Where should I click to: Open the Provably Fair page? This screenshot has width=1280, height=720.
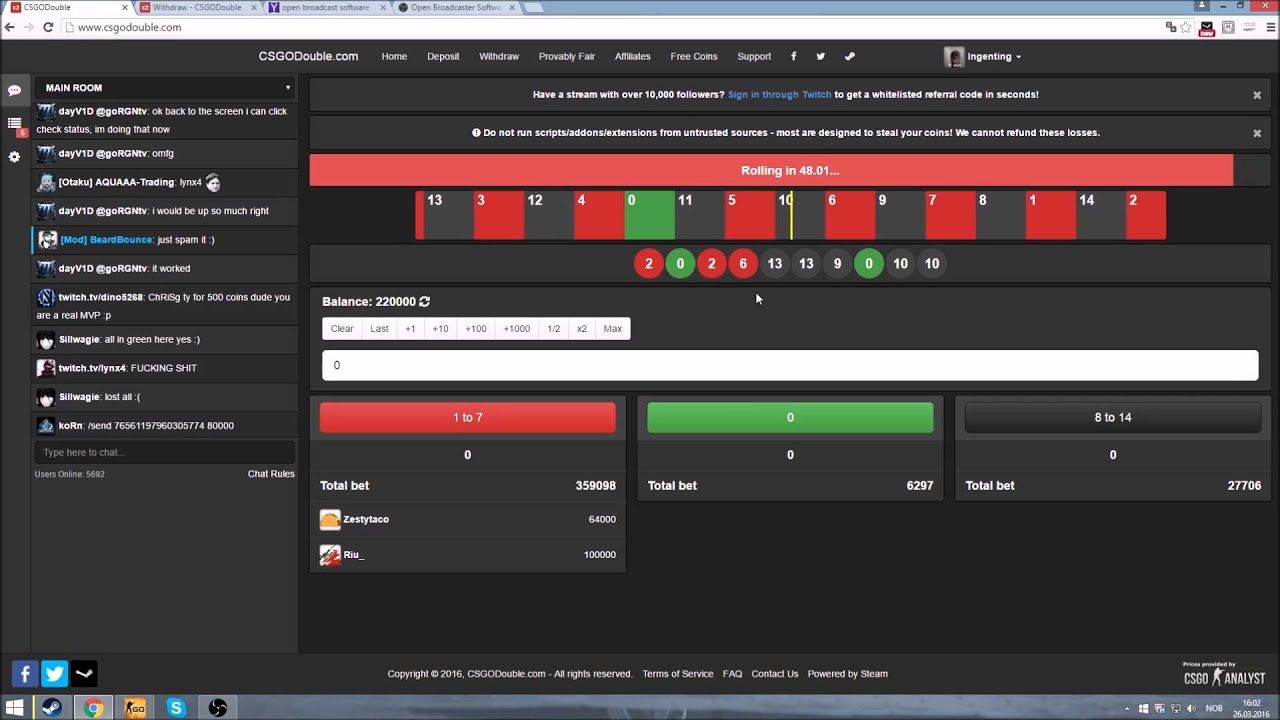567,56
